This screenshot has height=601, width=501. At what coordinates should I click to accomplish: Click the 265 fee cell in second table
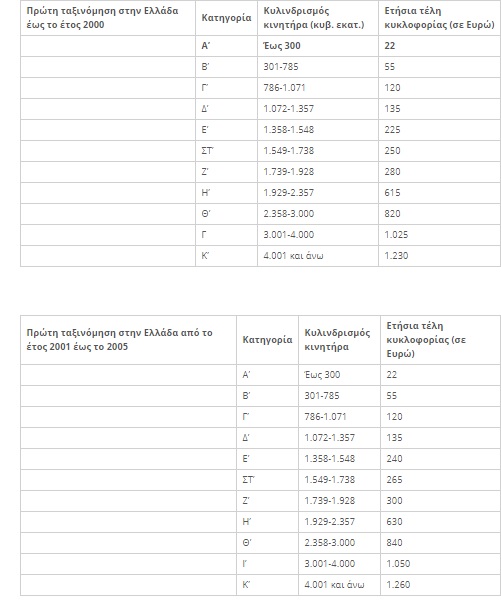coord(440,480)
